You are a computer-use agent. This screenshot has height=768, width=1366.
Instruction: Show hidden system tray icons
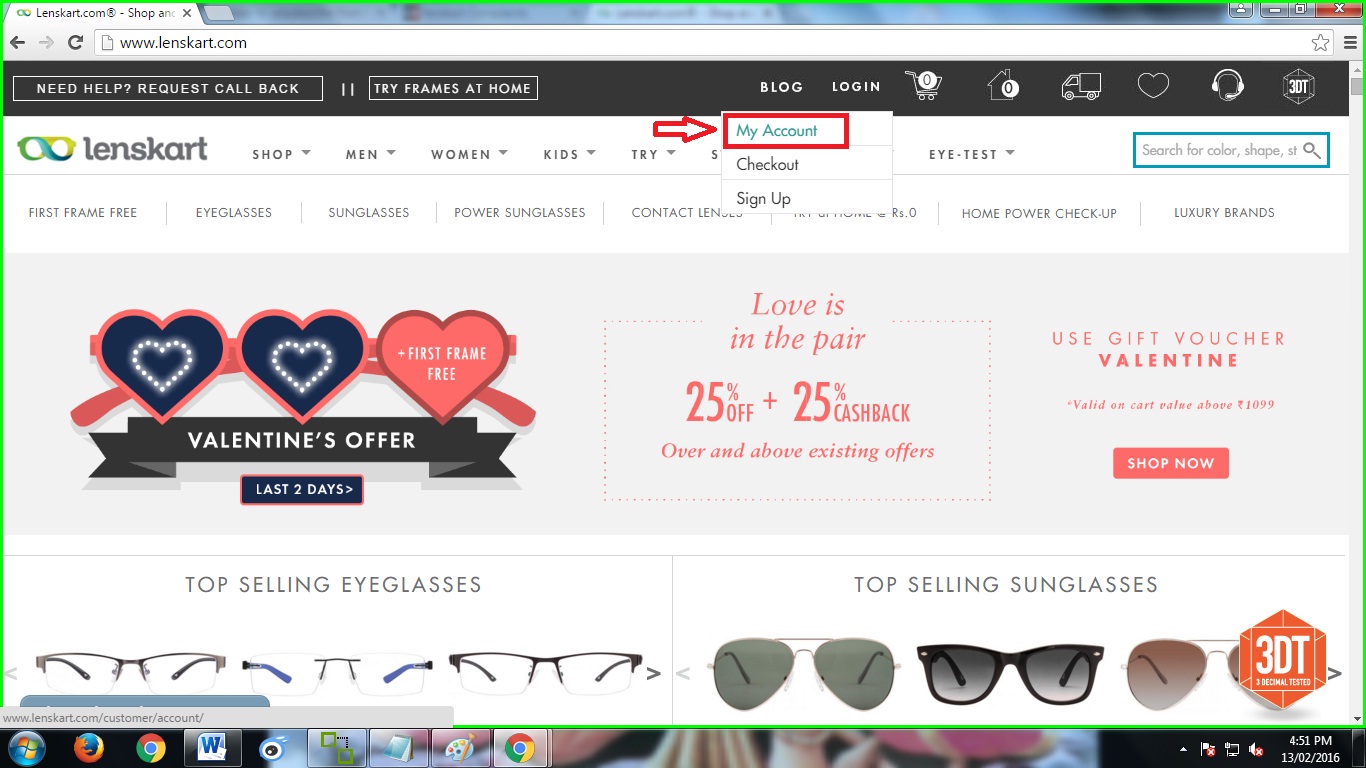pyautogui.click(x=1185, y=749)
